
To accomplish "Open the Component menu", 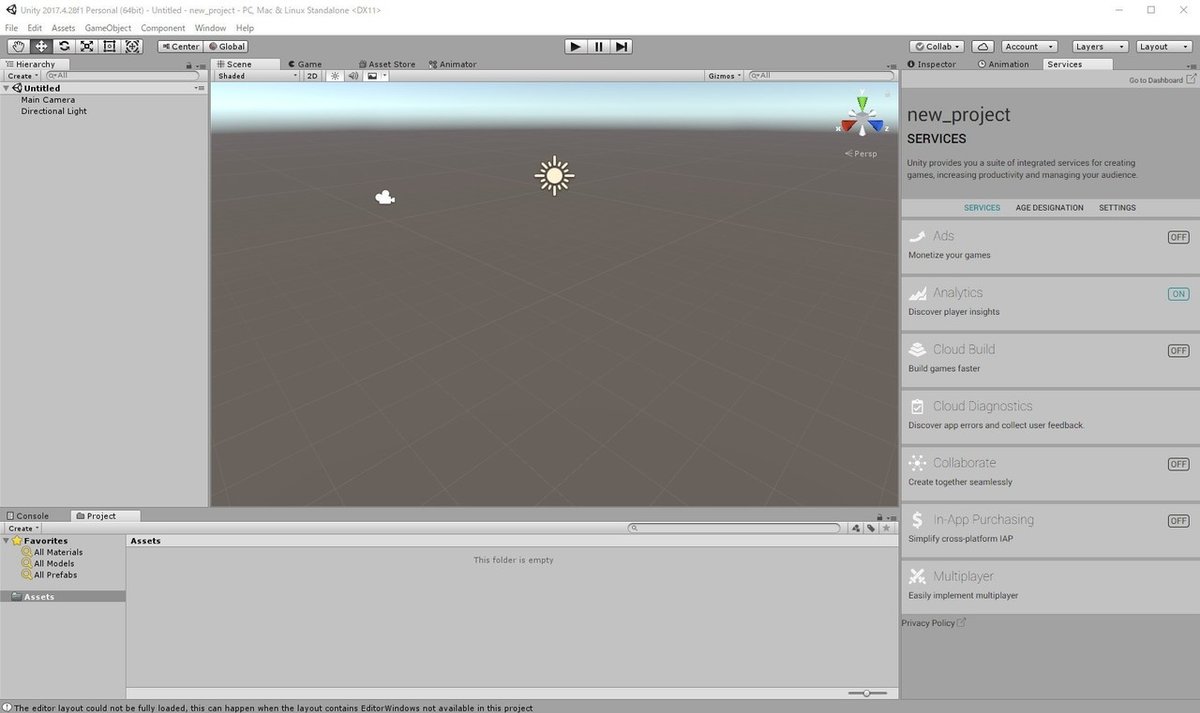I will pyautogui.click(x=163, y=28).
